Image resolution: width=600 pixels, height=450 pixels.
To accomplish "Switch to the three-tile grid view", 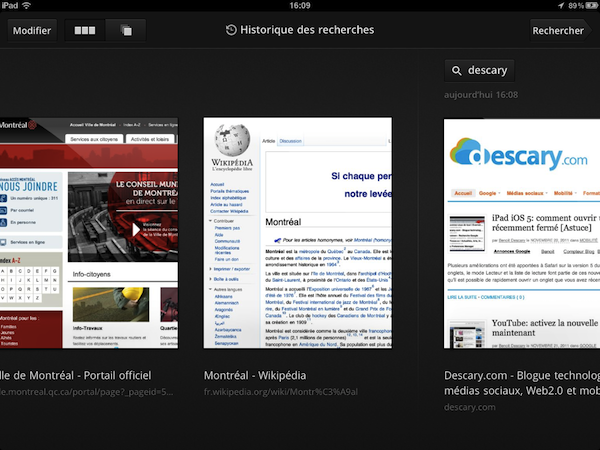I will (85, 30).
